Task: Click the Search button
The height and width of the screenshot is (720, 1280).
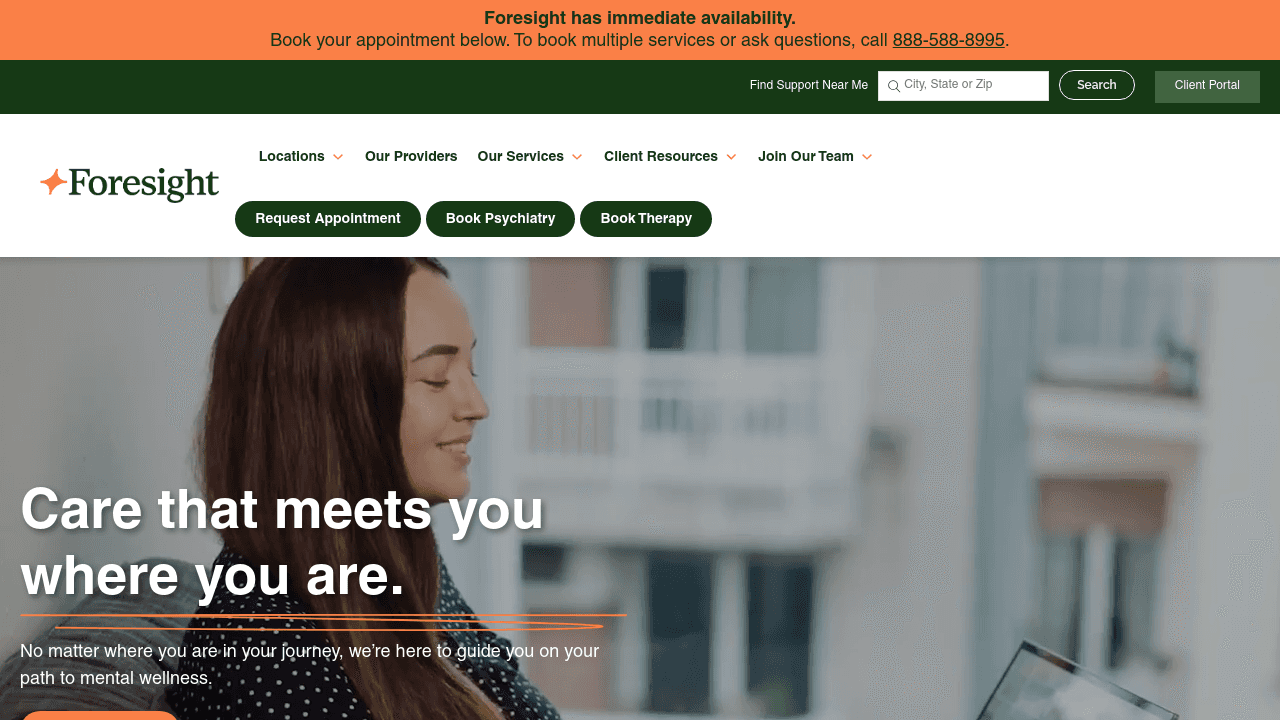Action: (1097, 85)
